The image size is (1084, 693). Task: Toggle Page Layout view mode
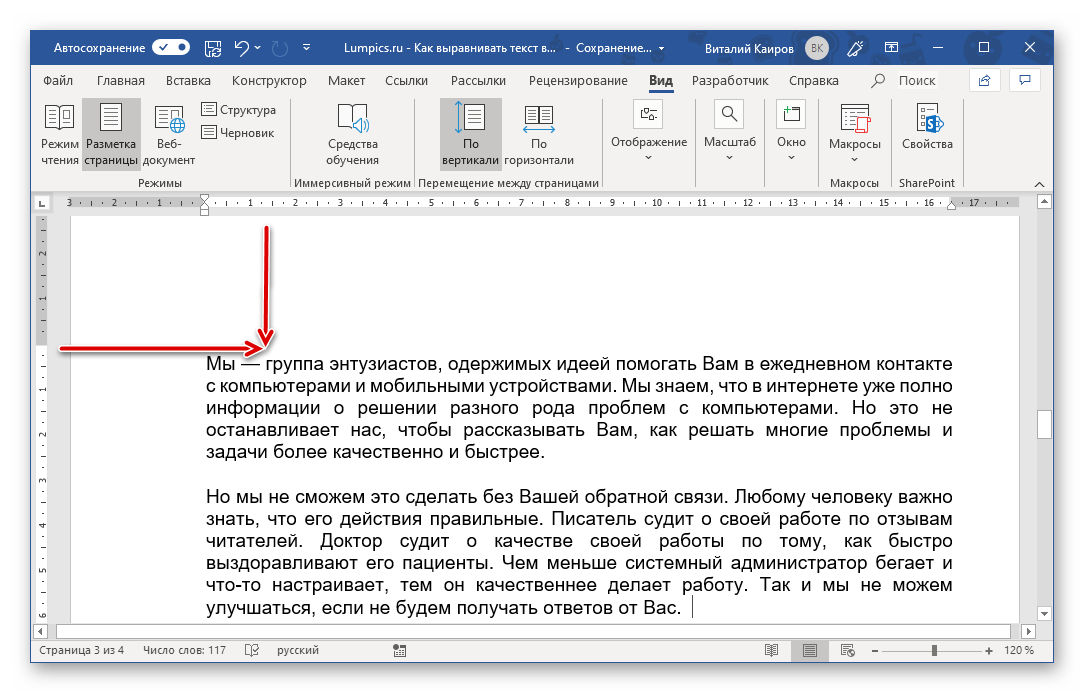coord(111,134)
